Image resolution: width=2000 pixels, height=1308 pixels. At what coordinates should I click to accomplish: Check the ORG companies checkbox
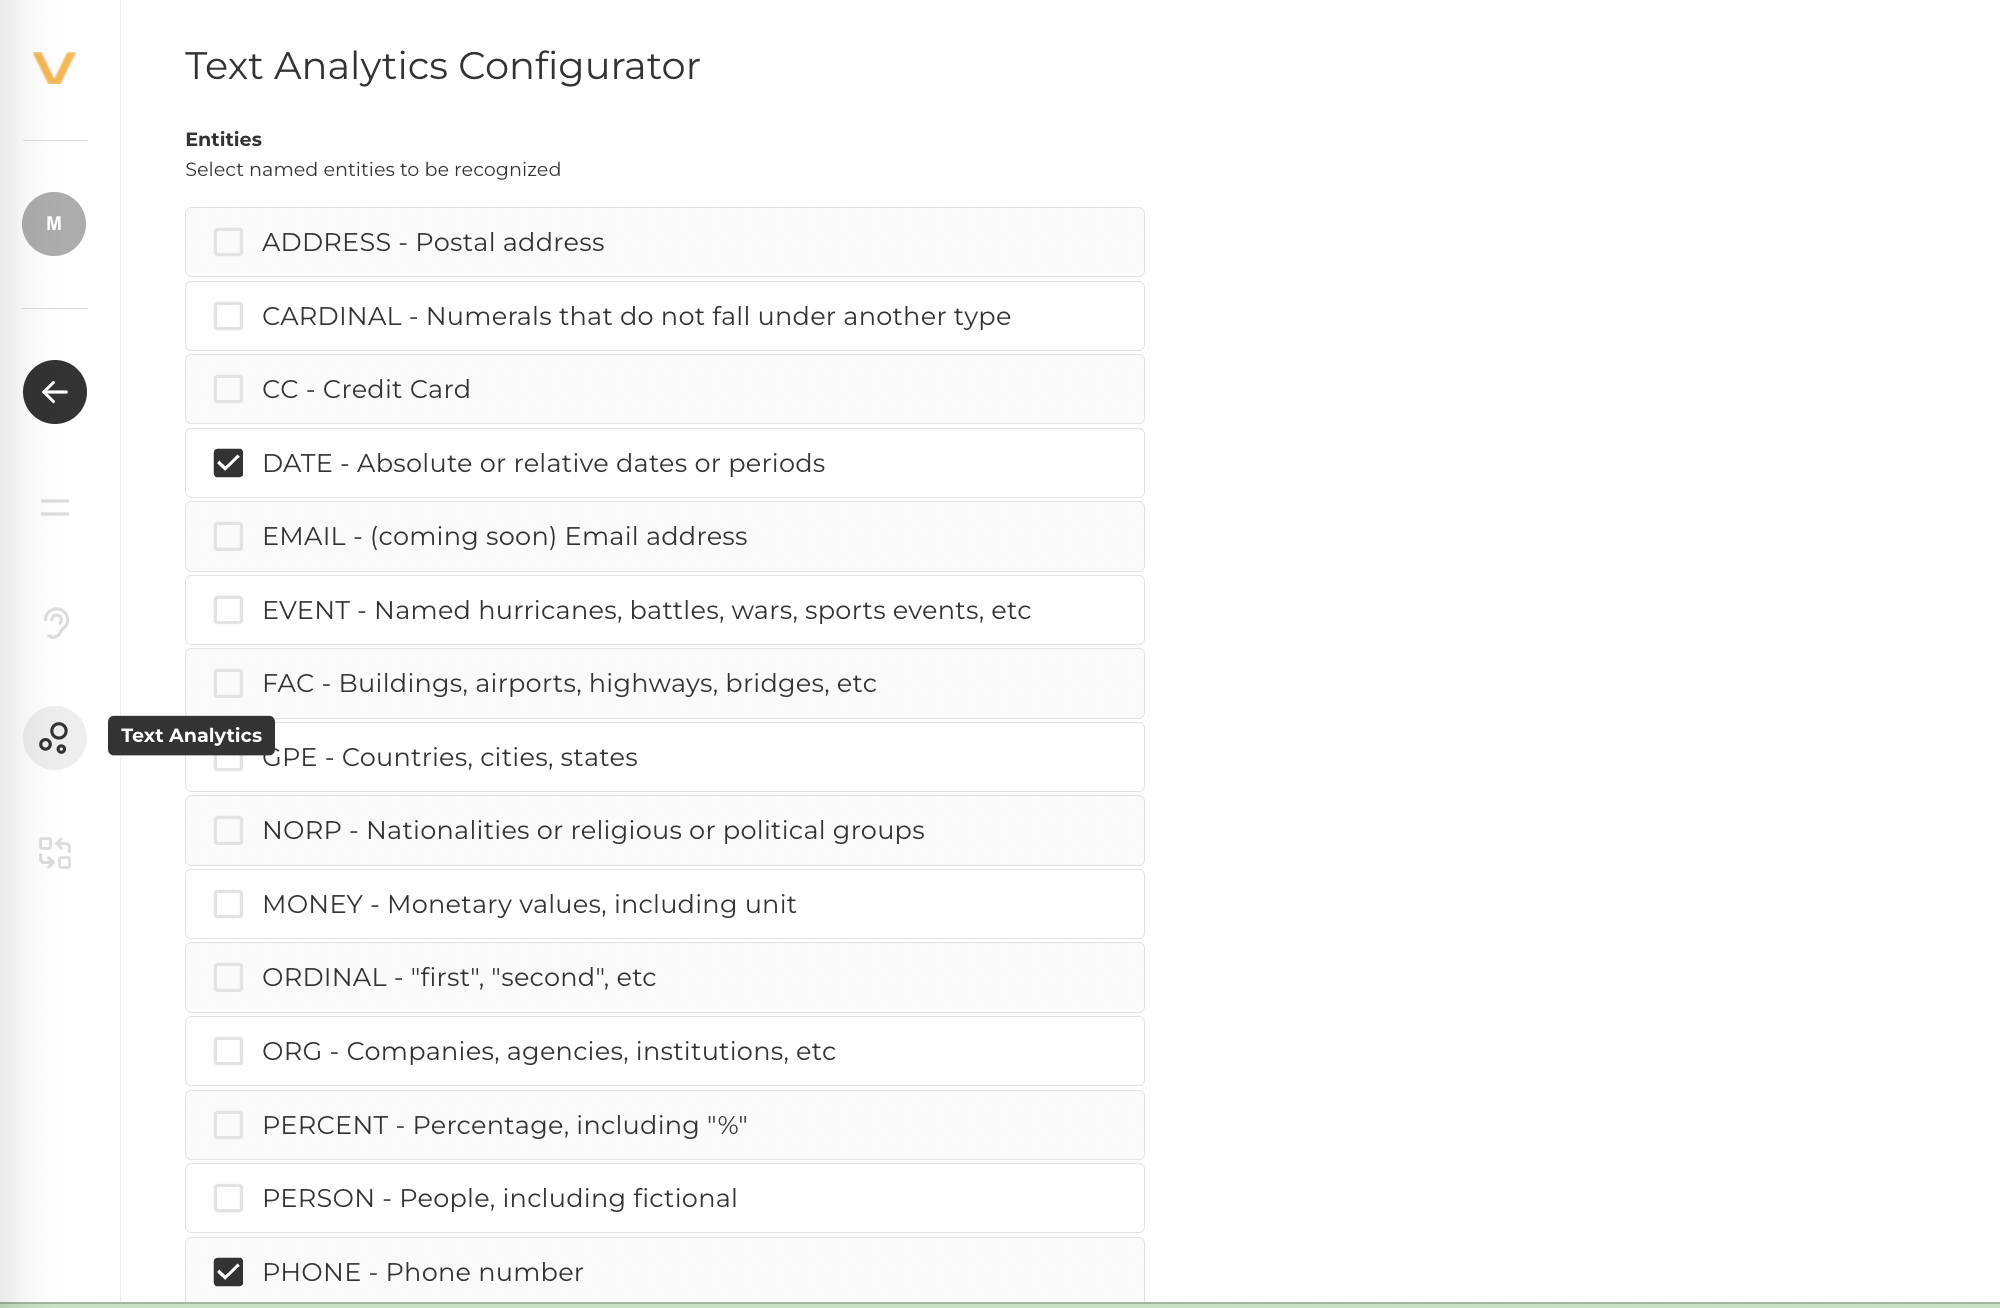[228, 1051]
